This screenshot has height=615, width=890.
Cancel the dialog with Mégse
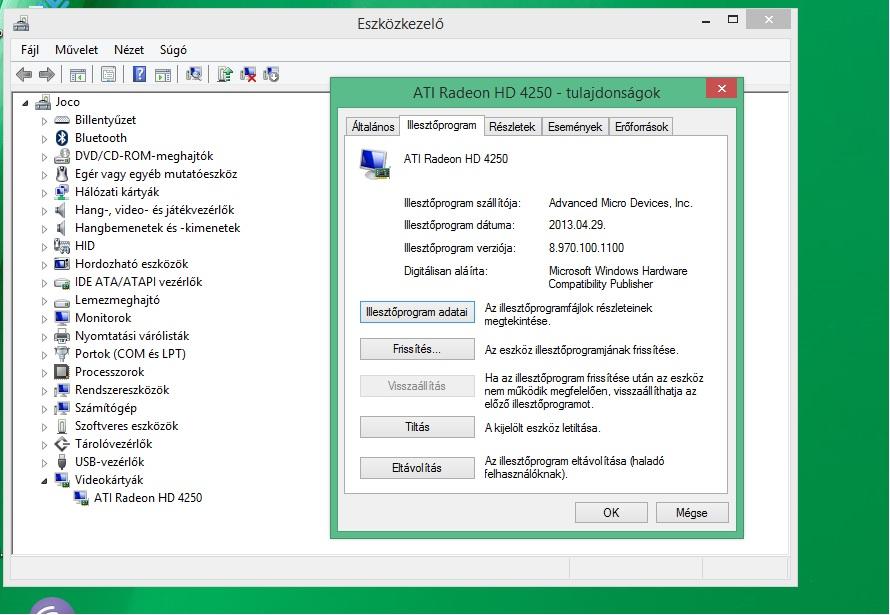point(692,513)
